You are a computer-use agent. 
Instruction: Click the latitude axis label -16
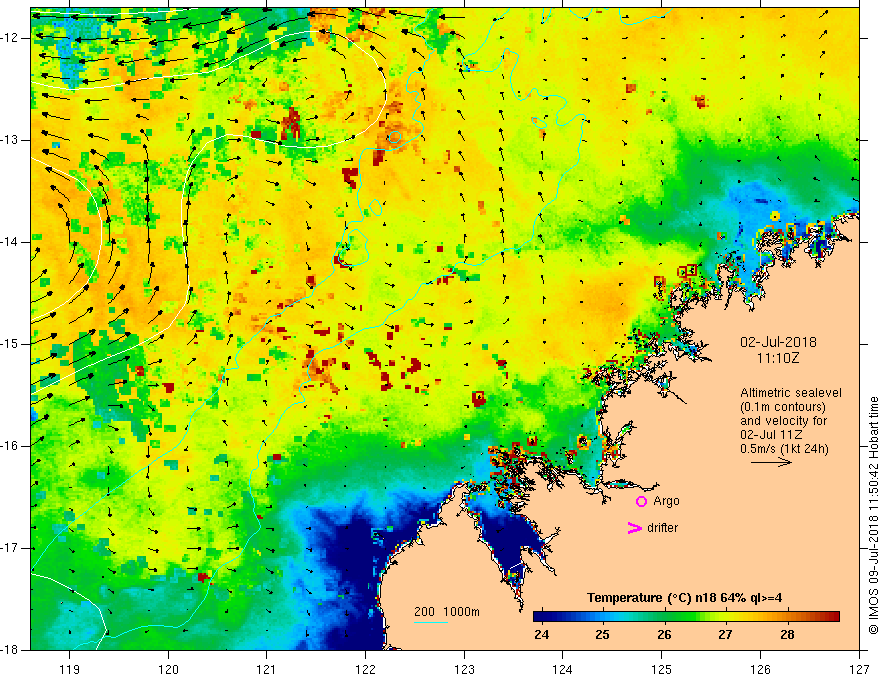tap(11, 446)
